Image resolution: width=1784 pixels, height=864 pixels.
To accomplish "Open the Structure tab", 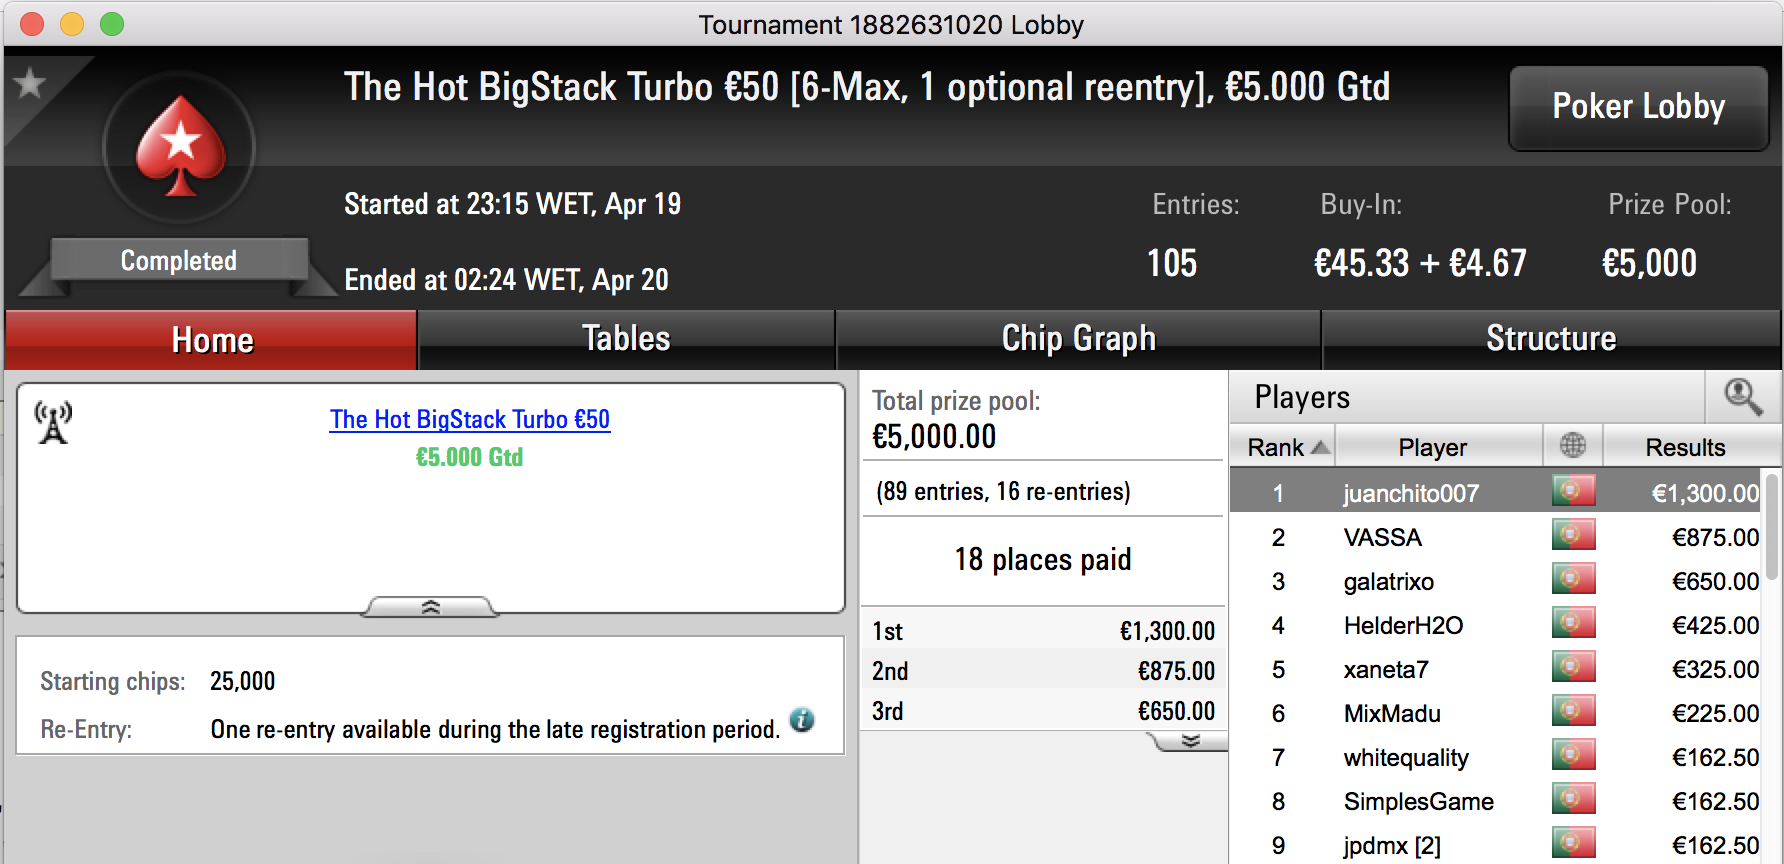I will [x=1551, y=339].
